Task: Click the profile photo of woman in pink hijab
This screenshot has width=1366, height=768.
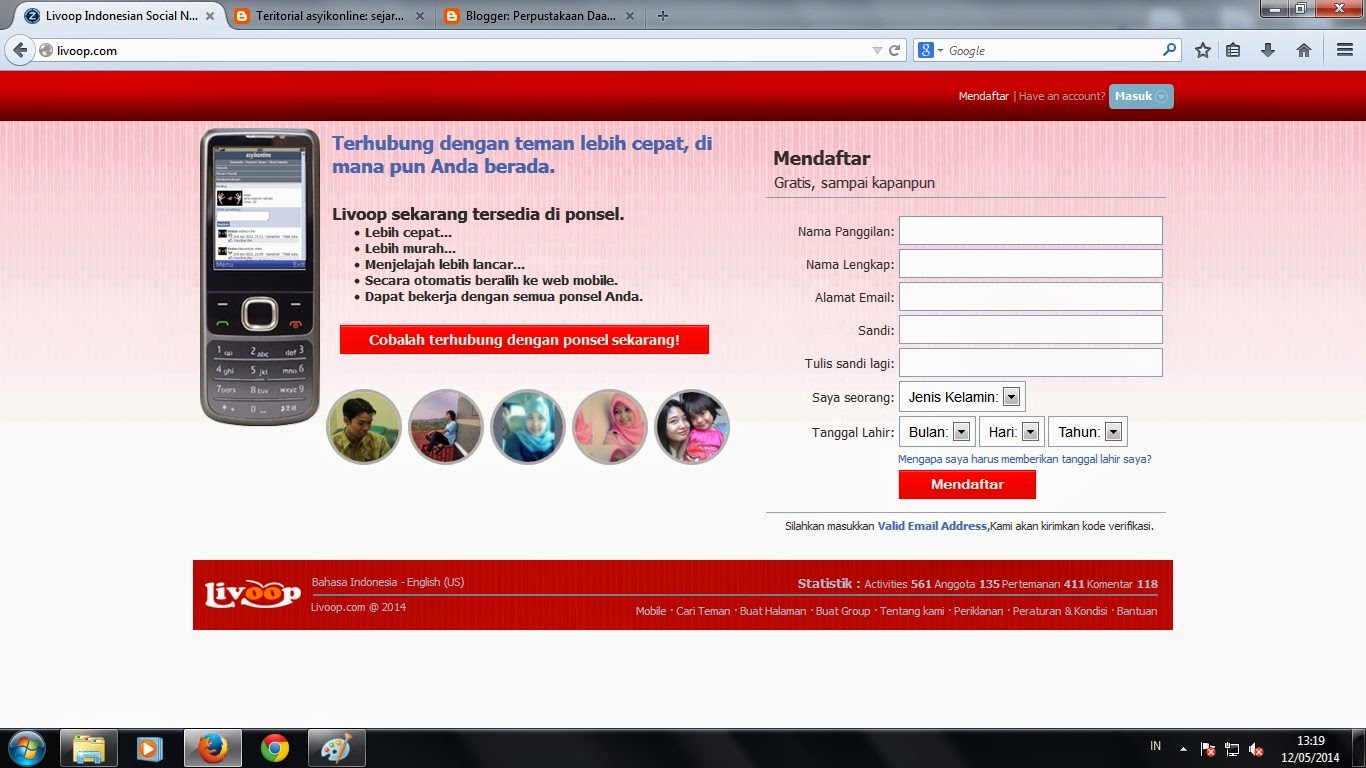Action: pos(610,427)
